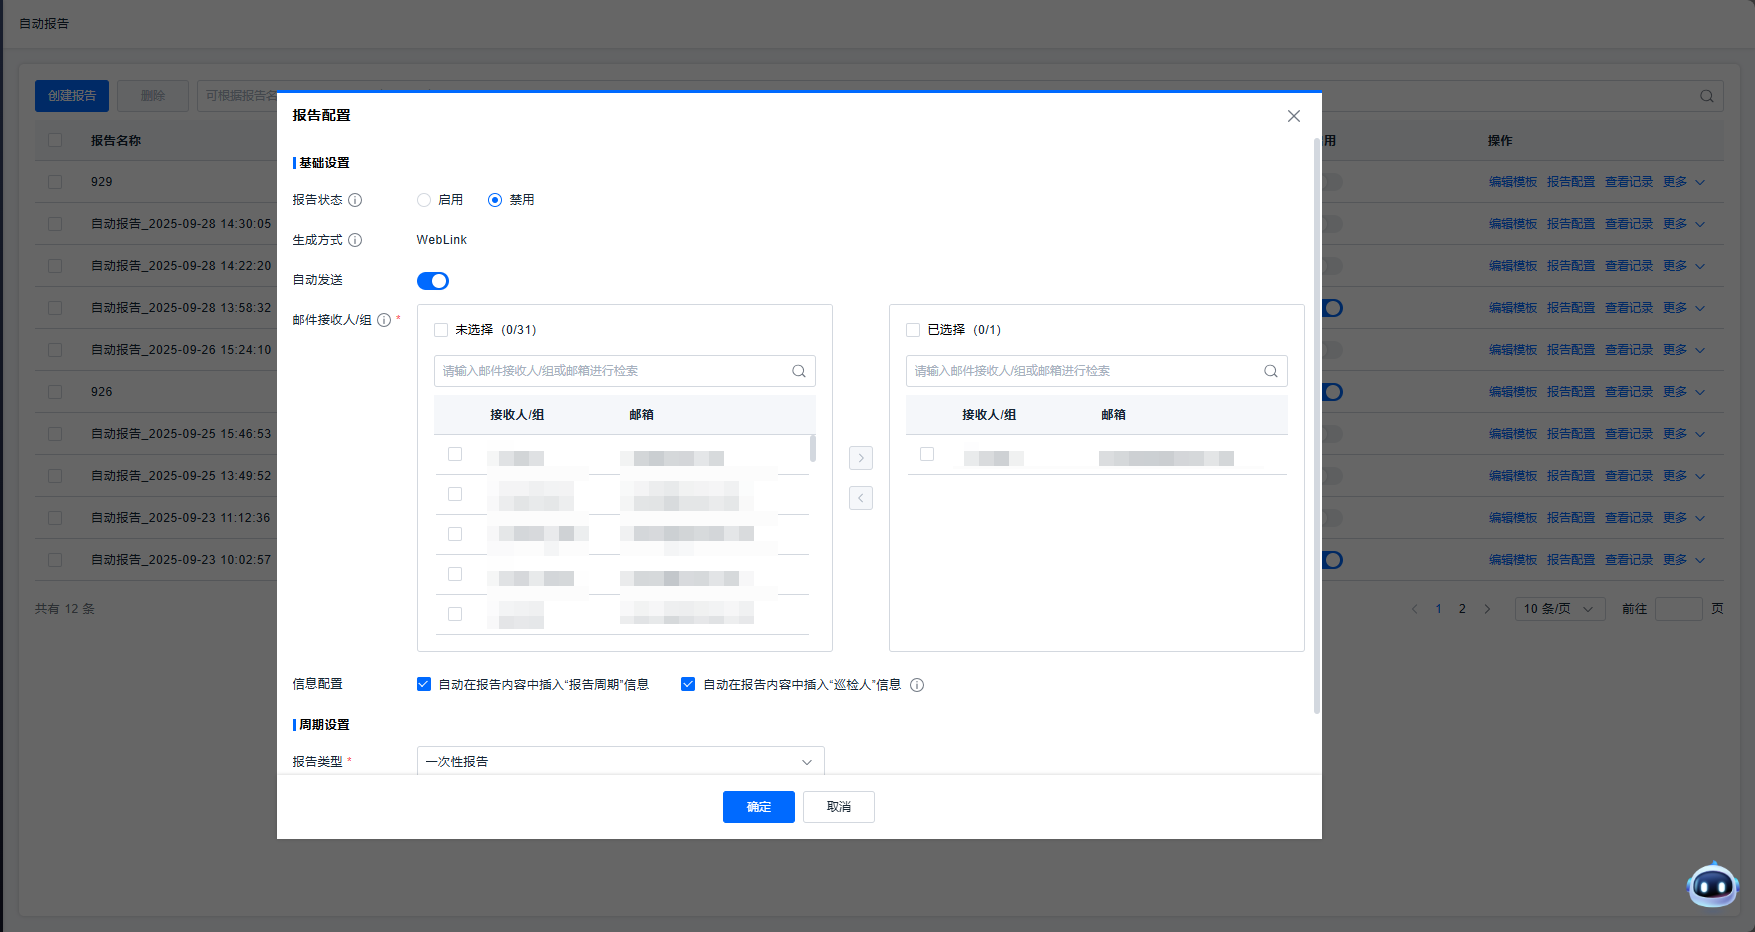Click the 取消 button
The image size is (1755, 932).
(838, 807)
